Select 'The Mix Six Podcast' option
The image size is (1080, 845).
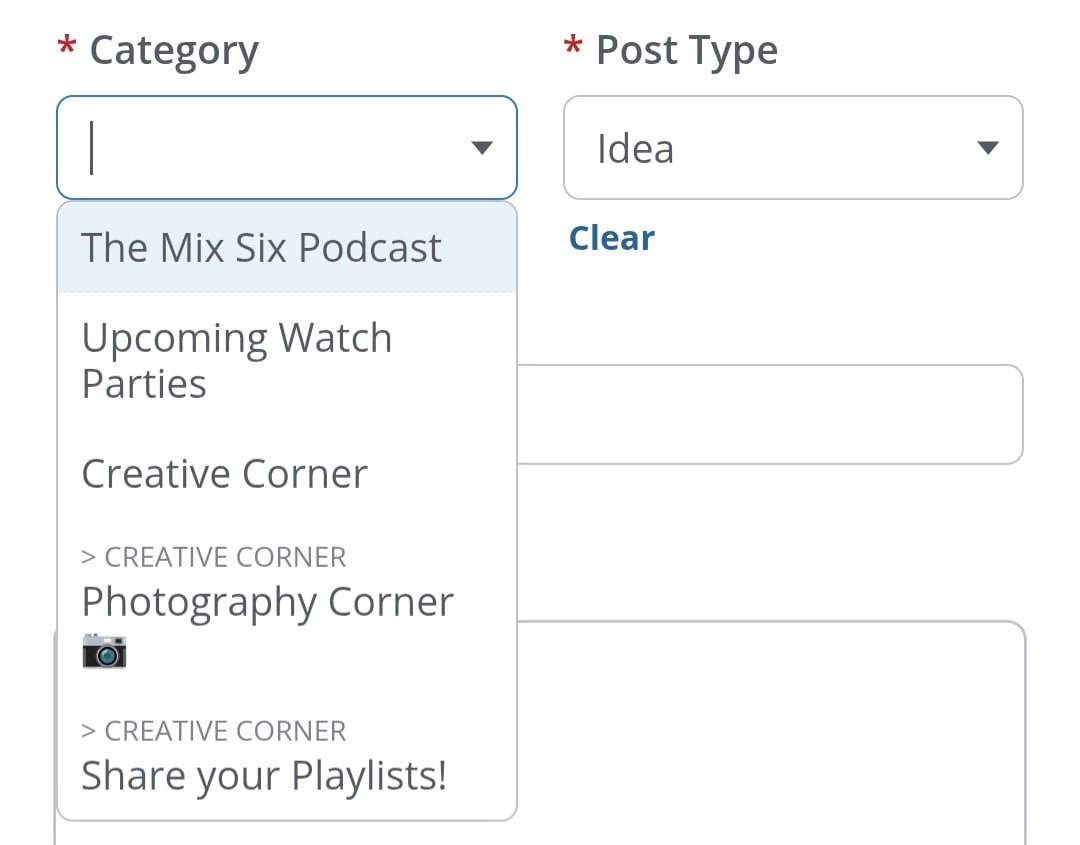pyautogui.click(x=261, y=248)
